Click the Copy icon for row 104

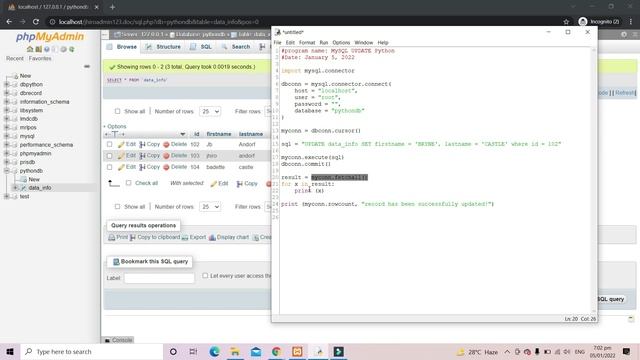[x=142, y=167]
